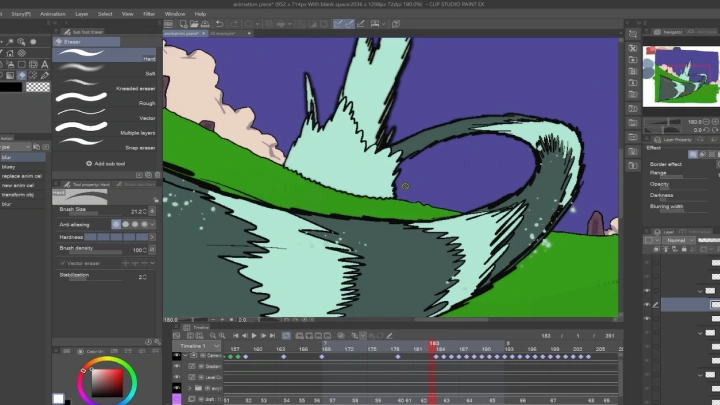Choose the Multiple layers eraser sub tool
Viewport: 720px width, 405px height.
click(x=105, y=129)
